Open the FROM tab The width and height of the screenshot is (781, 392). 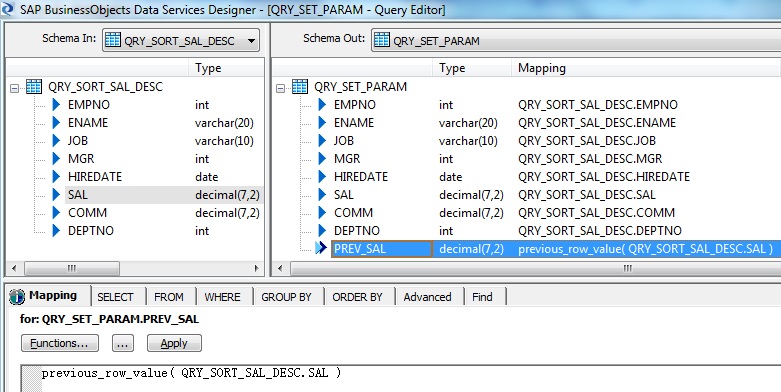click(169, 297)
